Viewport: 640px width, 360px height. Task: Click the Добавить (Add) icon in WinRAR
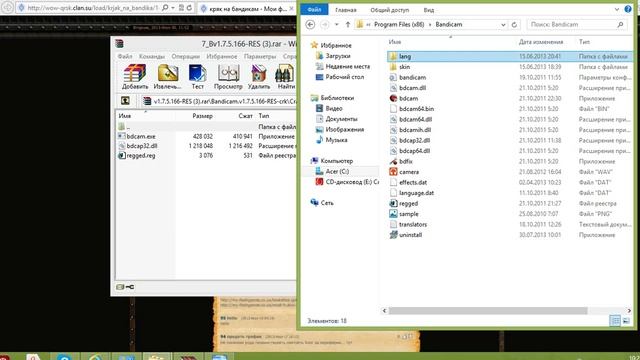pos(135,76)
